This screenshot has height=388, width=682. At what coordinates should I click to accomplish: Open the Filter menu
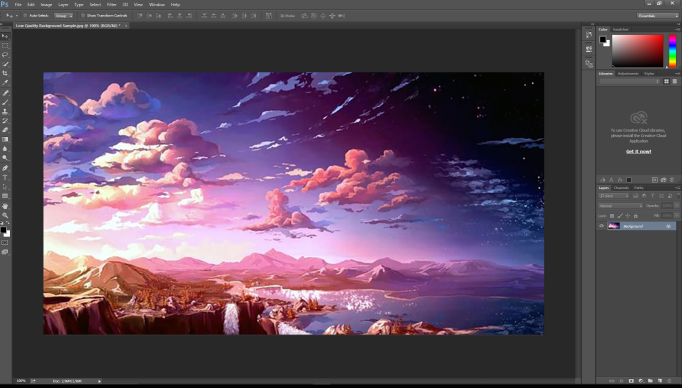[x=112, y=4]
